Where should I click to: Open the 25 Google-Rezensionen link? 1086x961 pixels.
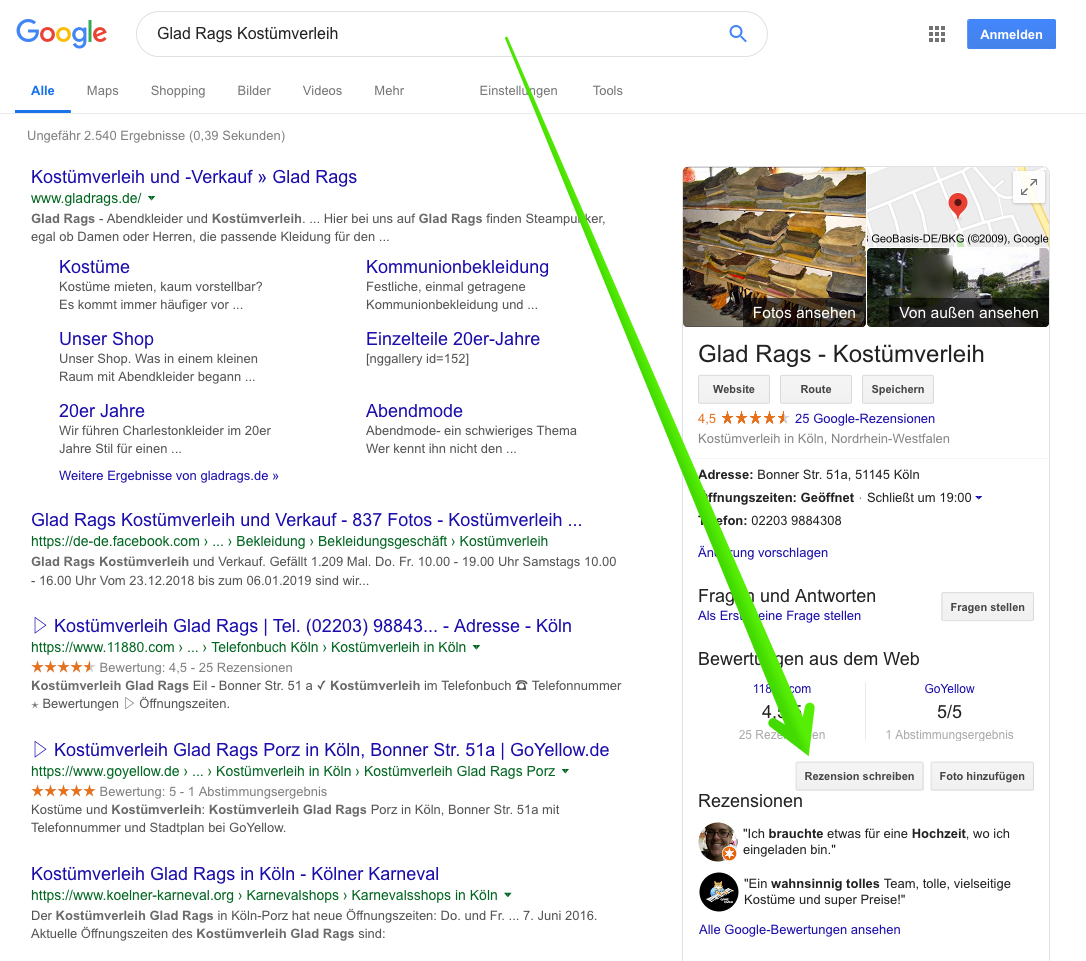[x=864, y=418]
